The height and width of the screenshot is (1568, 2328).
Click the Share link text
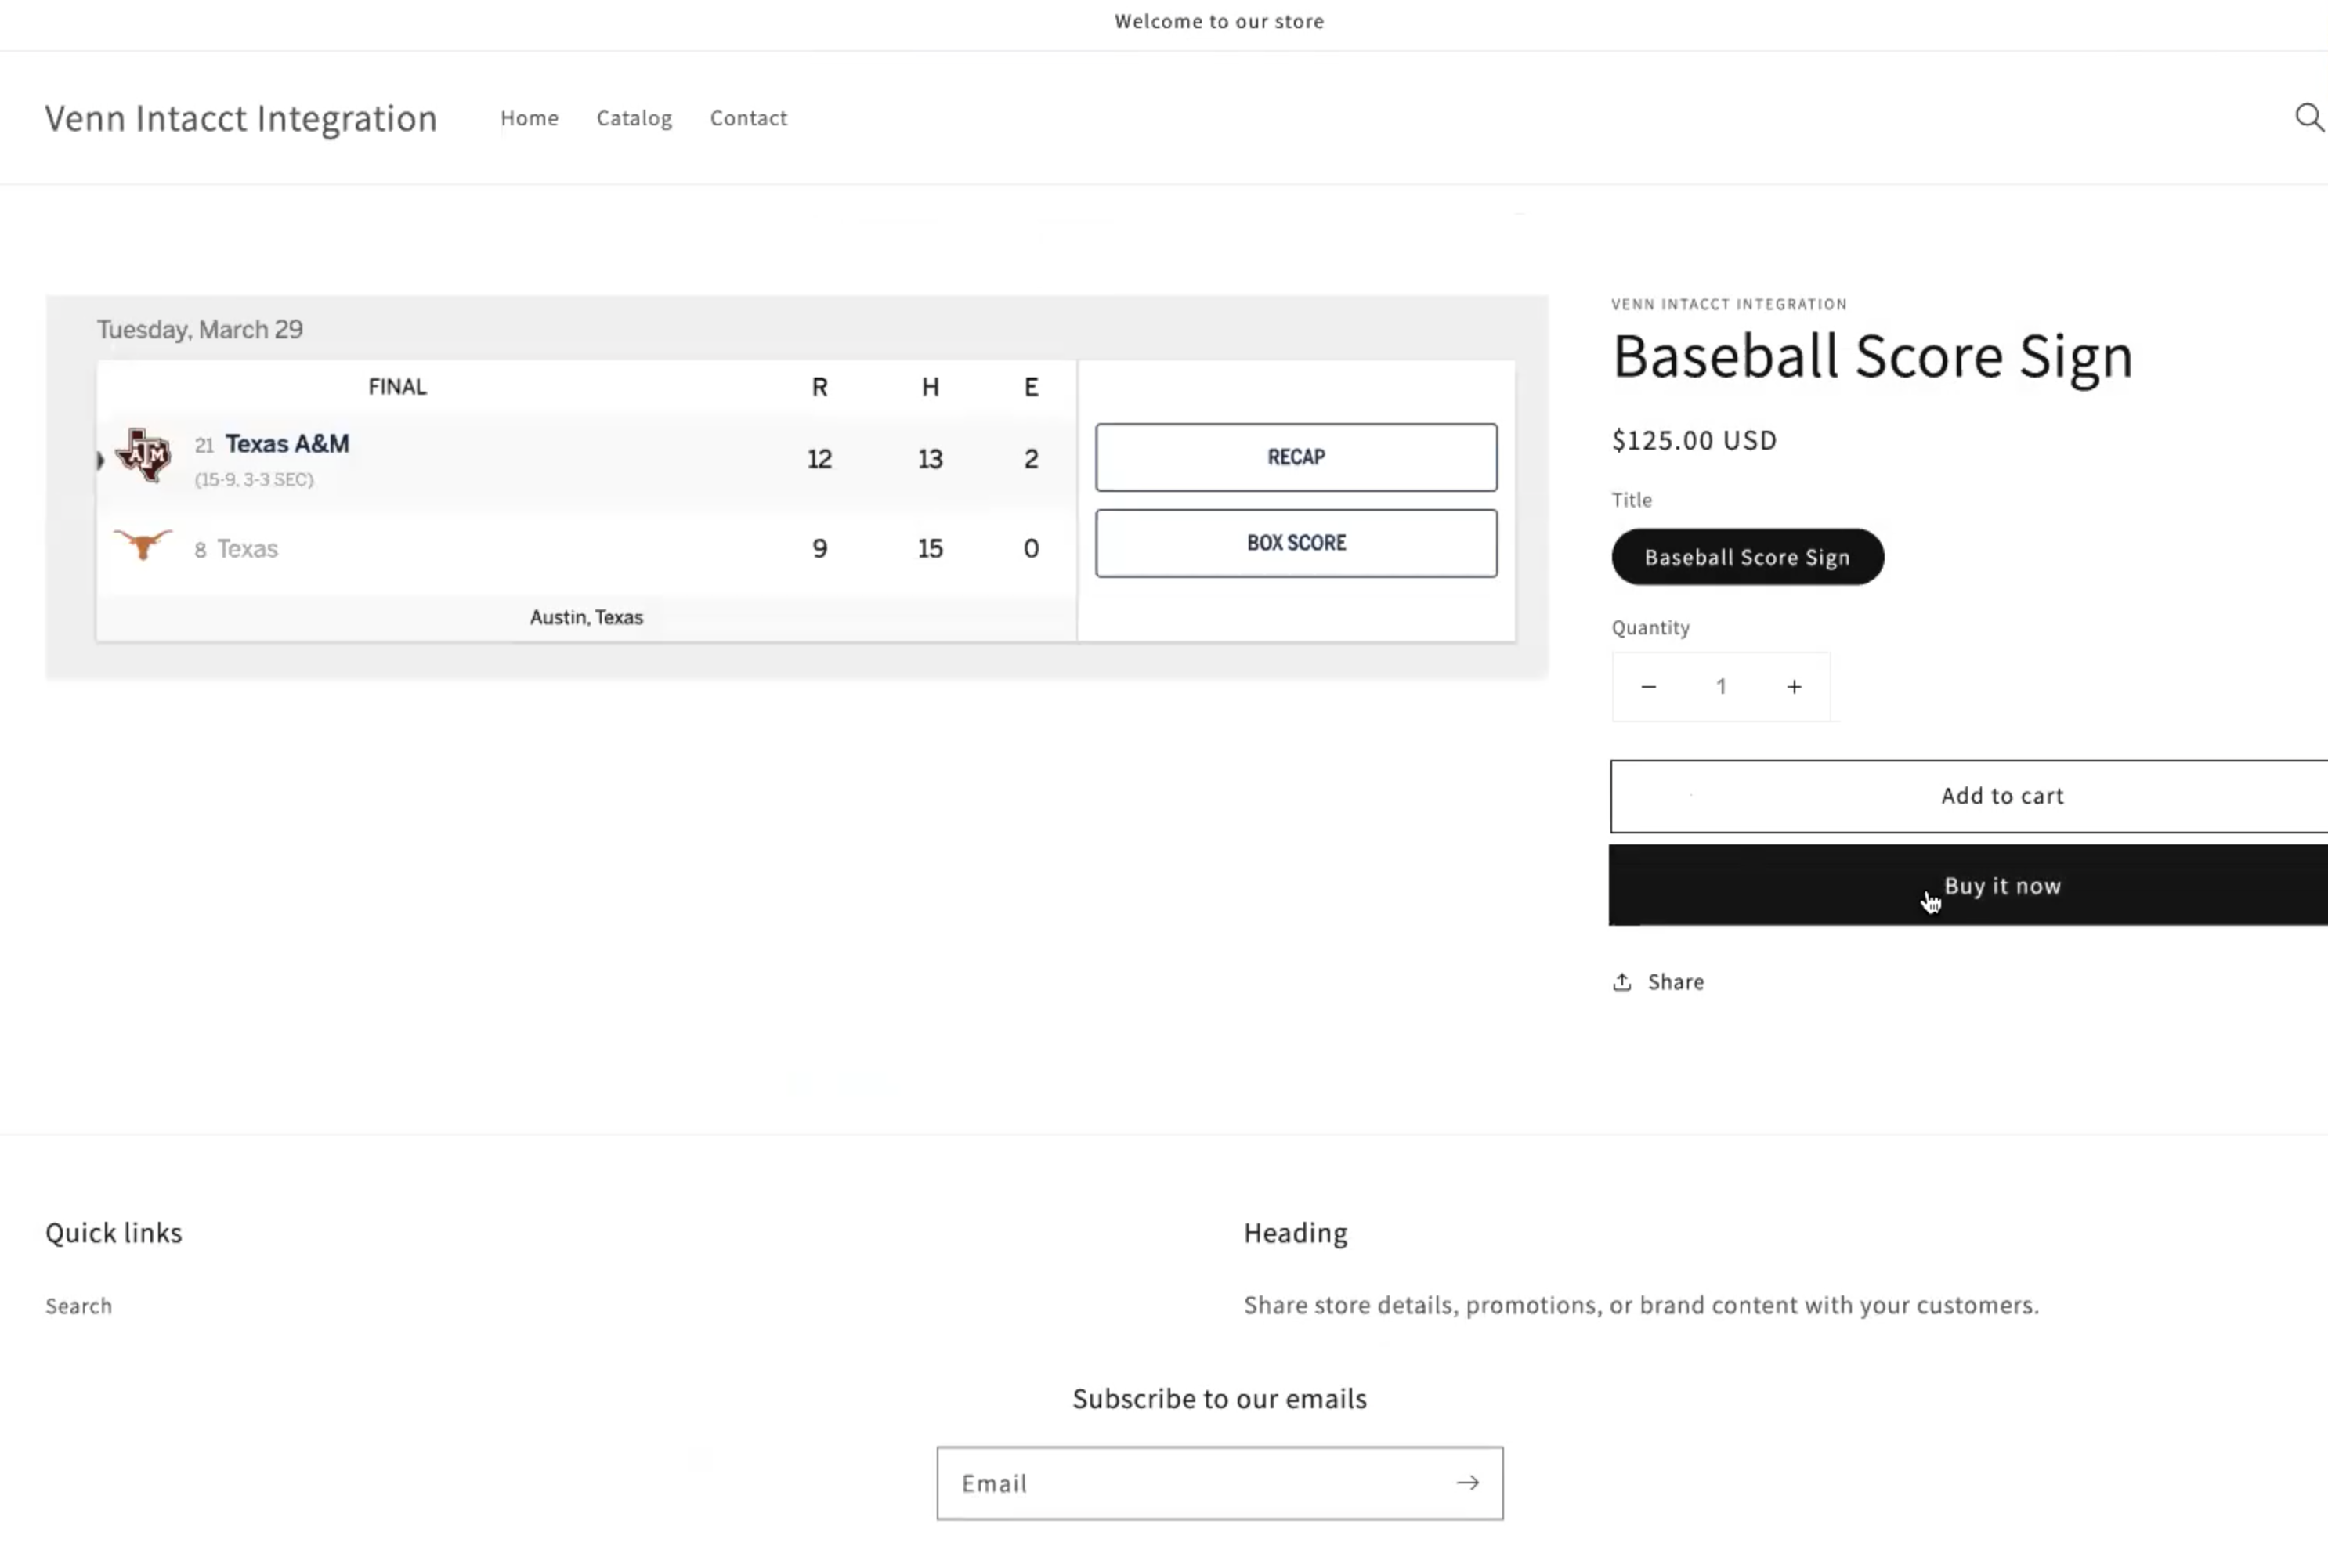(x=1676, y=982)
